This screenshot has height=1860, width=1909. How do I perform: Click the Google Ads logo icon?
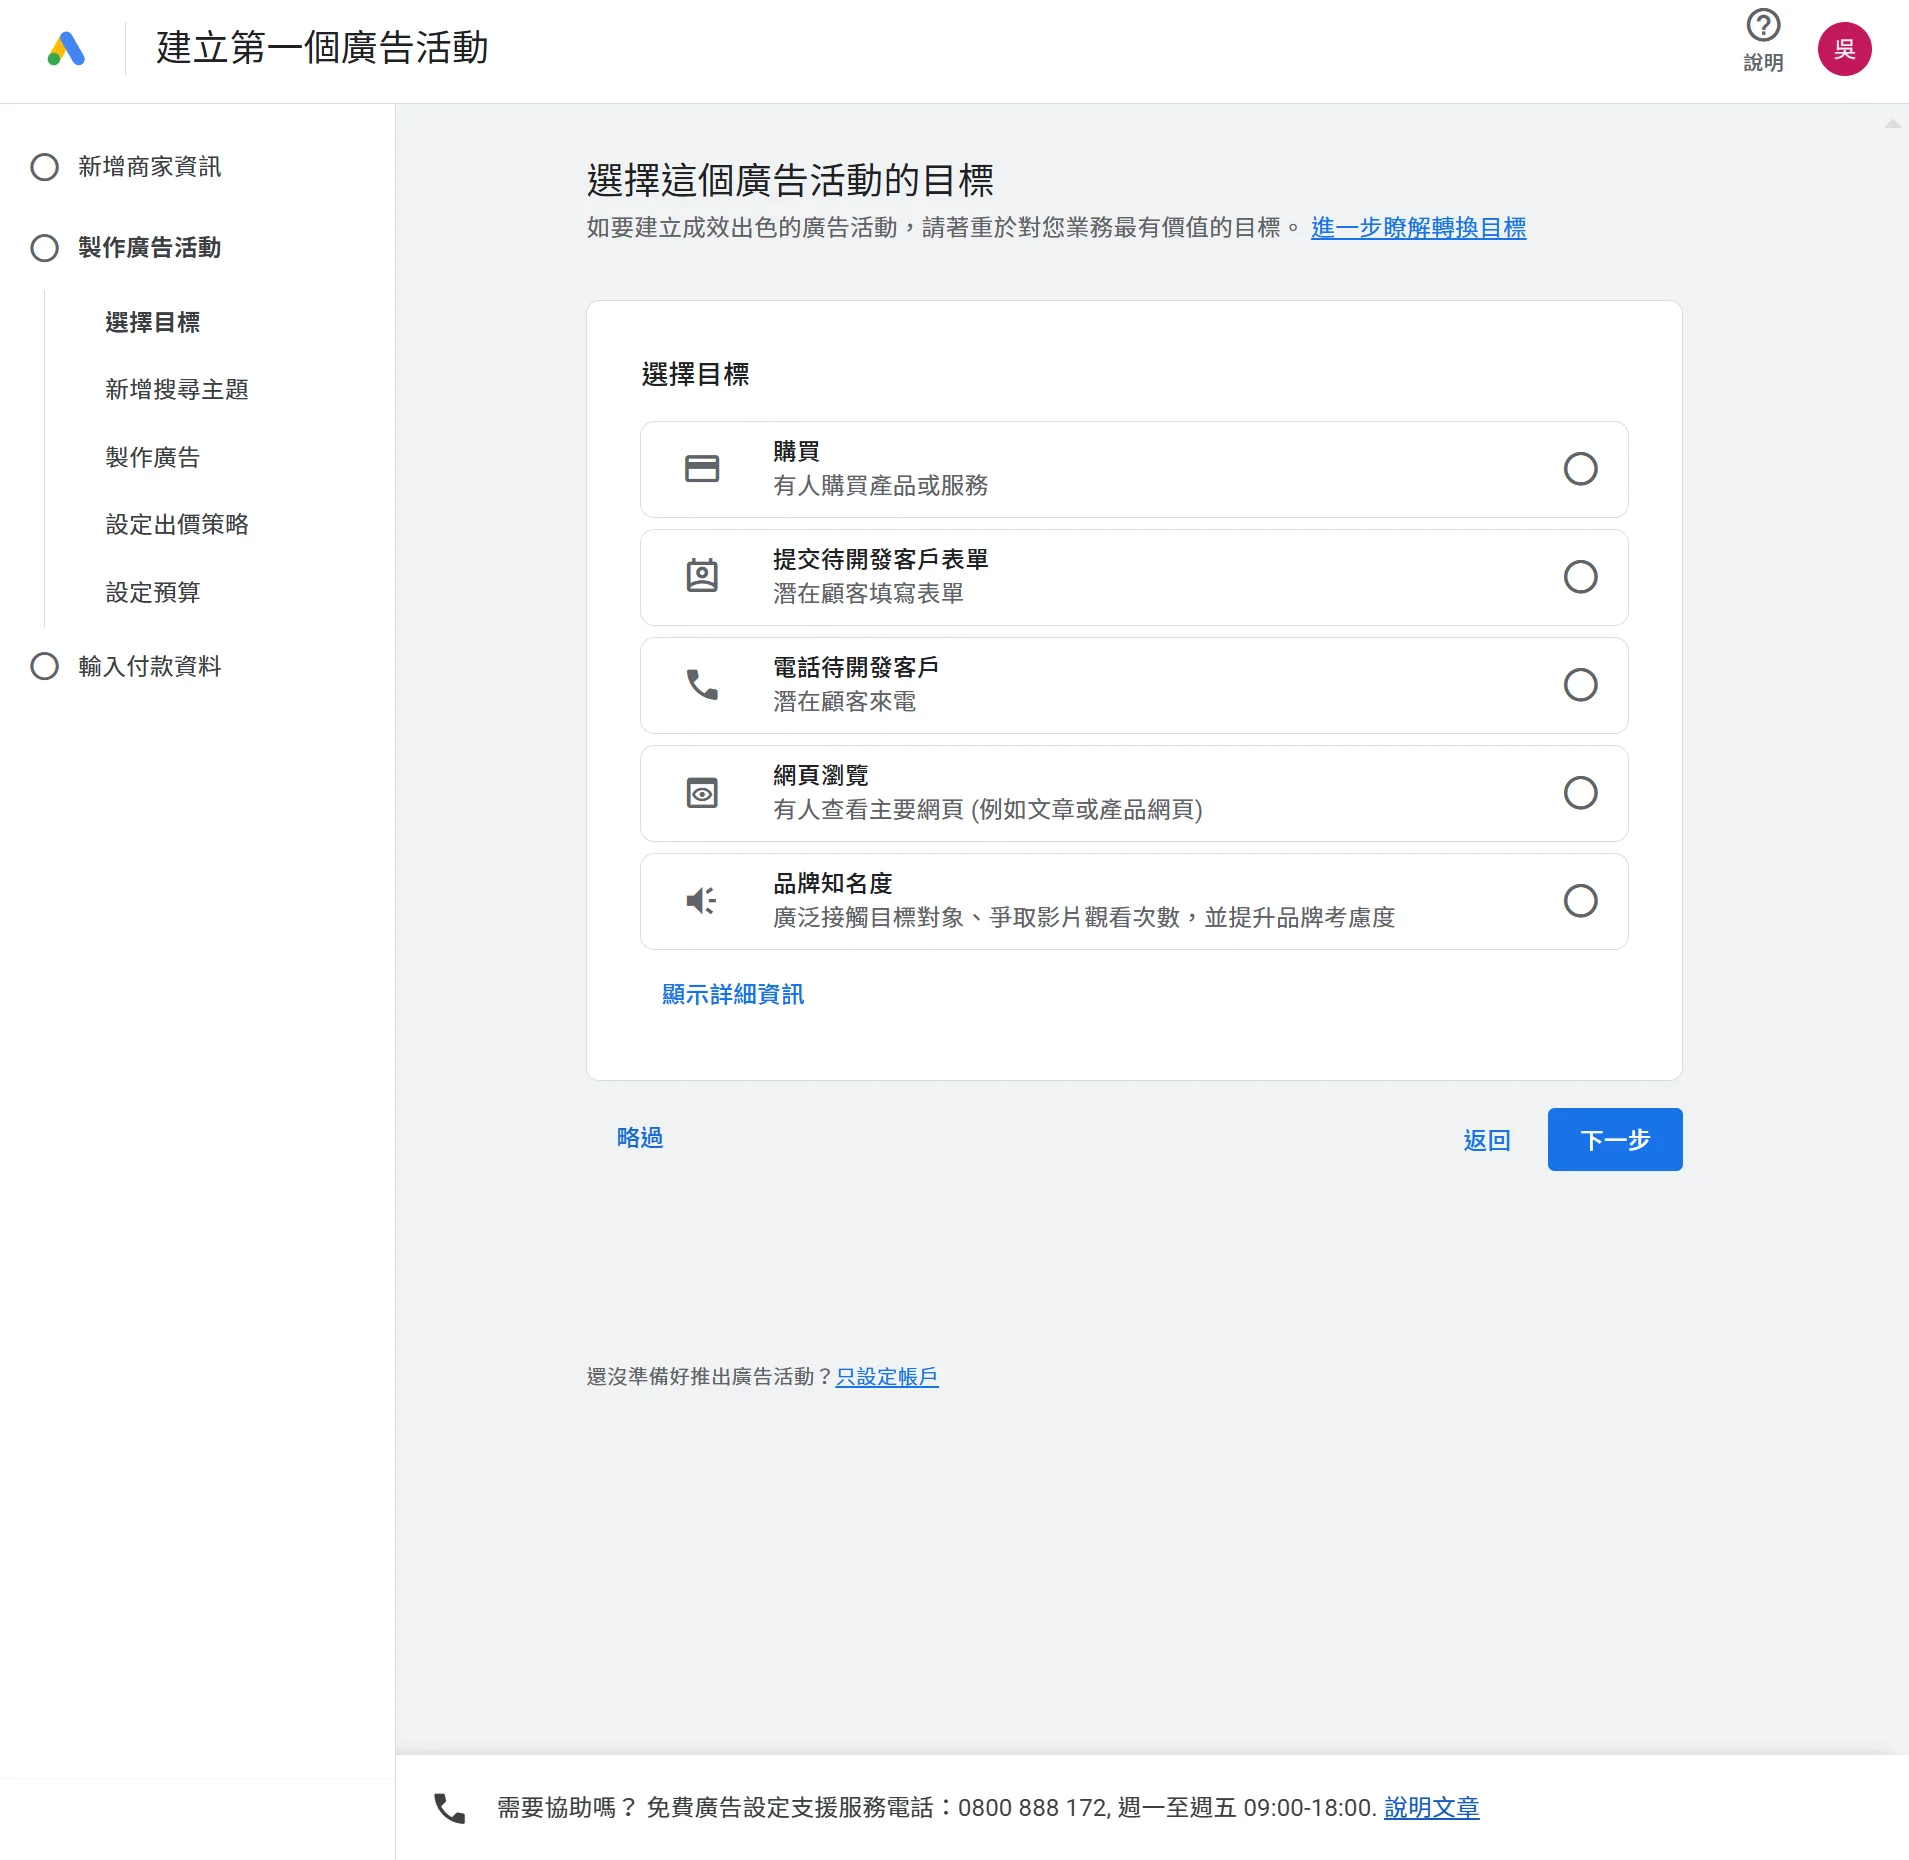[66, 48]
